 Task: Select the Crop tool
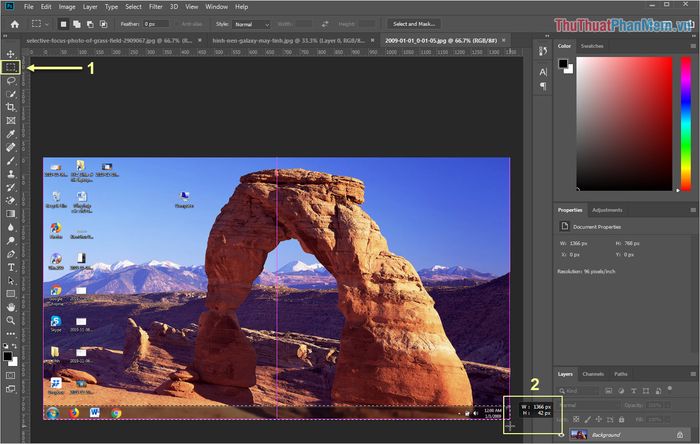point(11,107)
